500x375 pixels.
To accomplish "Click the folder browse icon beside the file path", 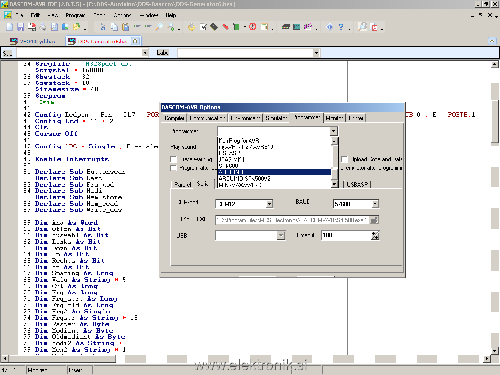I will pos(374,220).
